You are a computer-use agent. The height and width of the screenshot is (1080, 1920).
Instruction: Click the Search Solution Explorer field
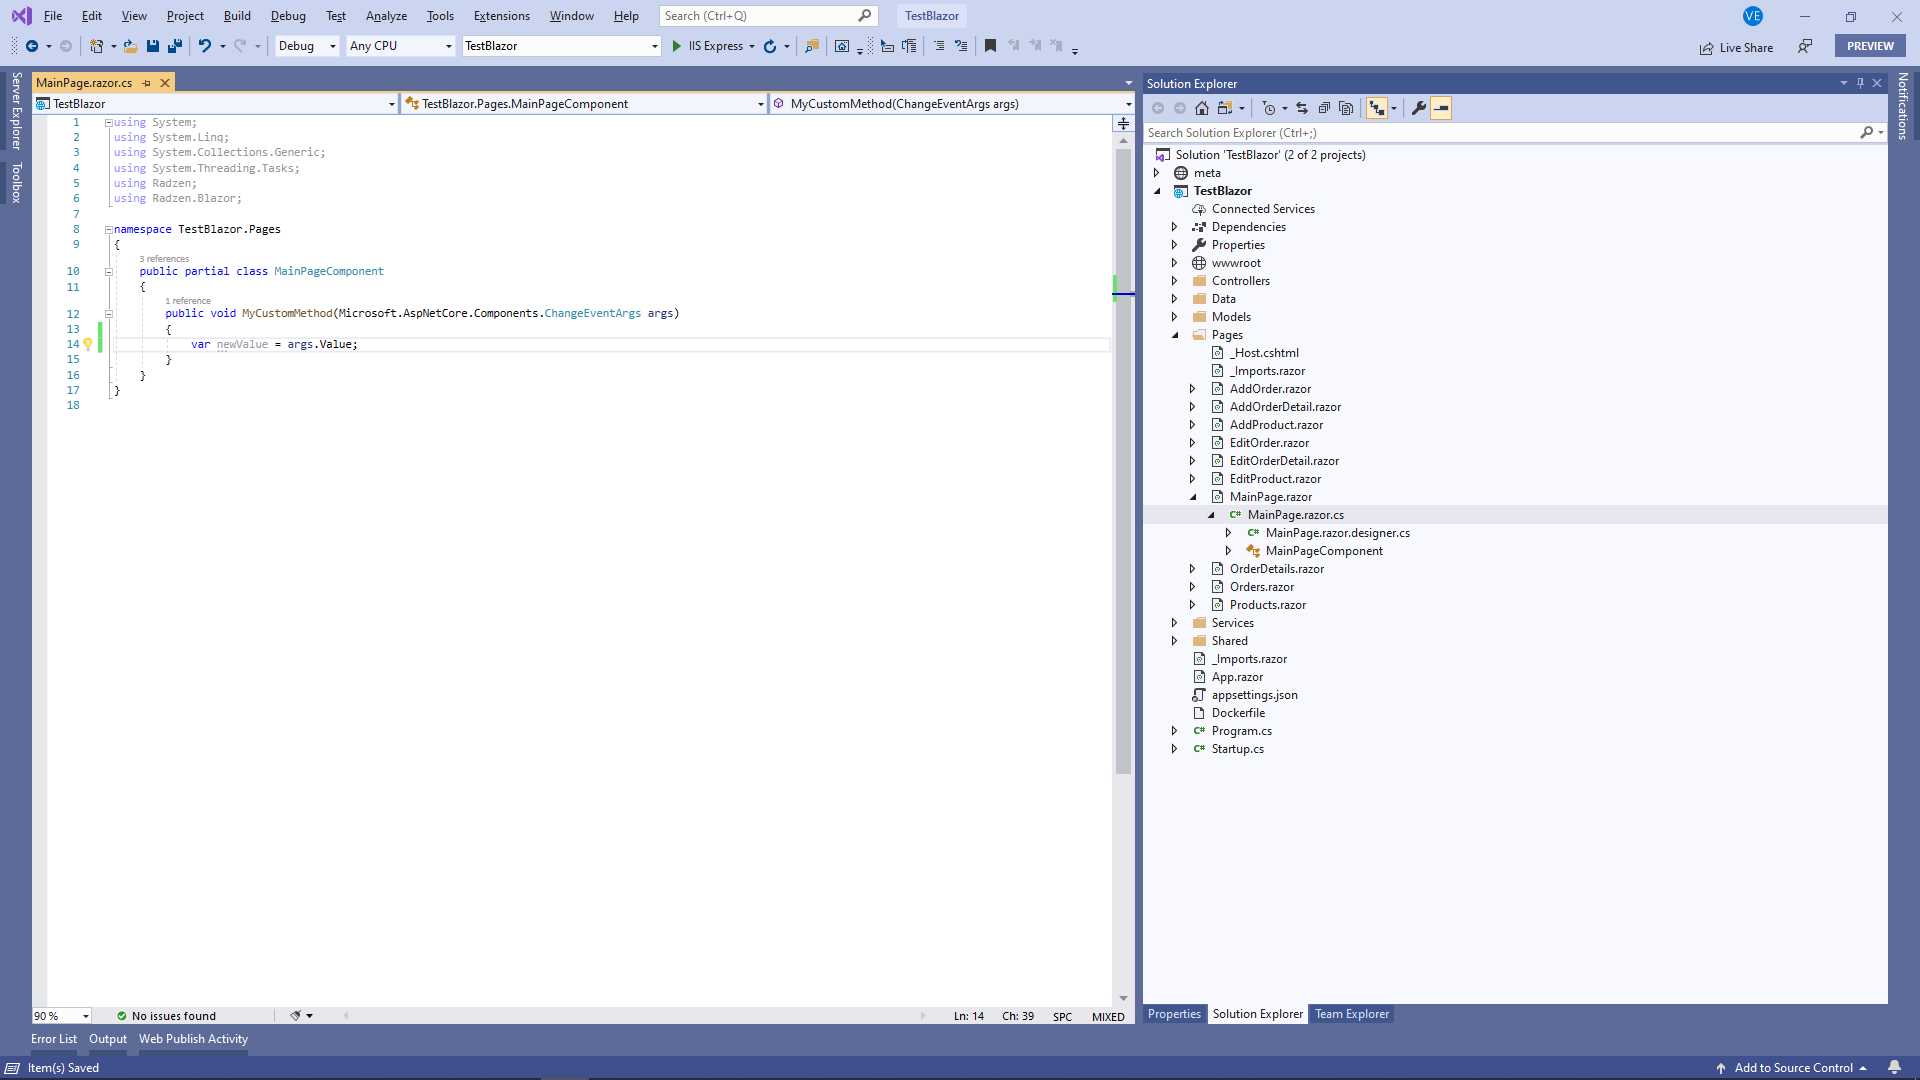click(x=1502, y=133)
